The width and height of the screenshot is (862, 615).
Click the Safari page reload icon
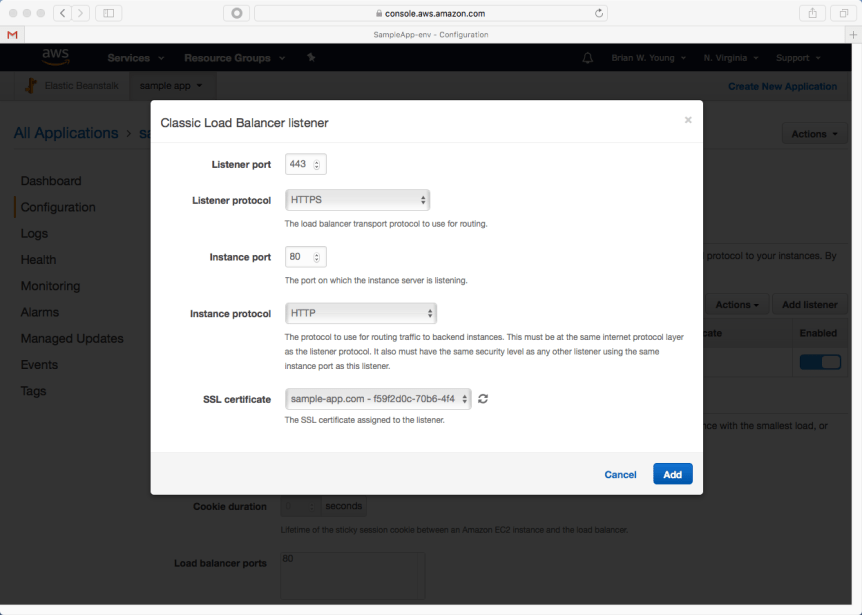coord(599,13)
